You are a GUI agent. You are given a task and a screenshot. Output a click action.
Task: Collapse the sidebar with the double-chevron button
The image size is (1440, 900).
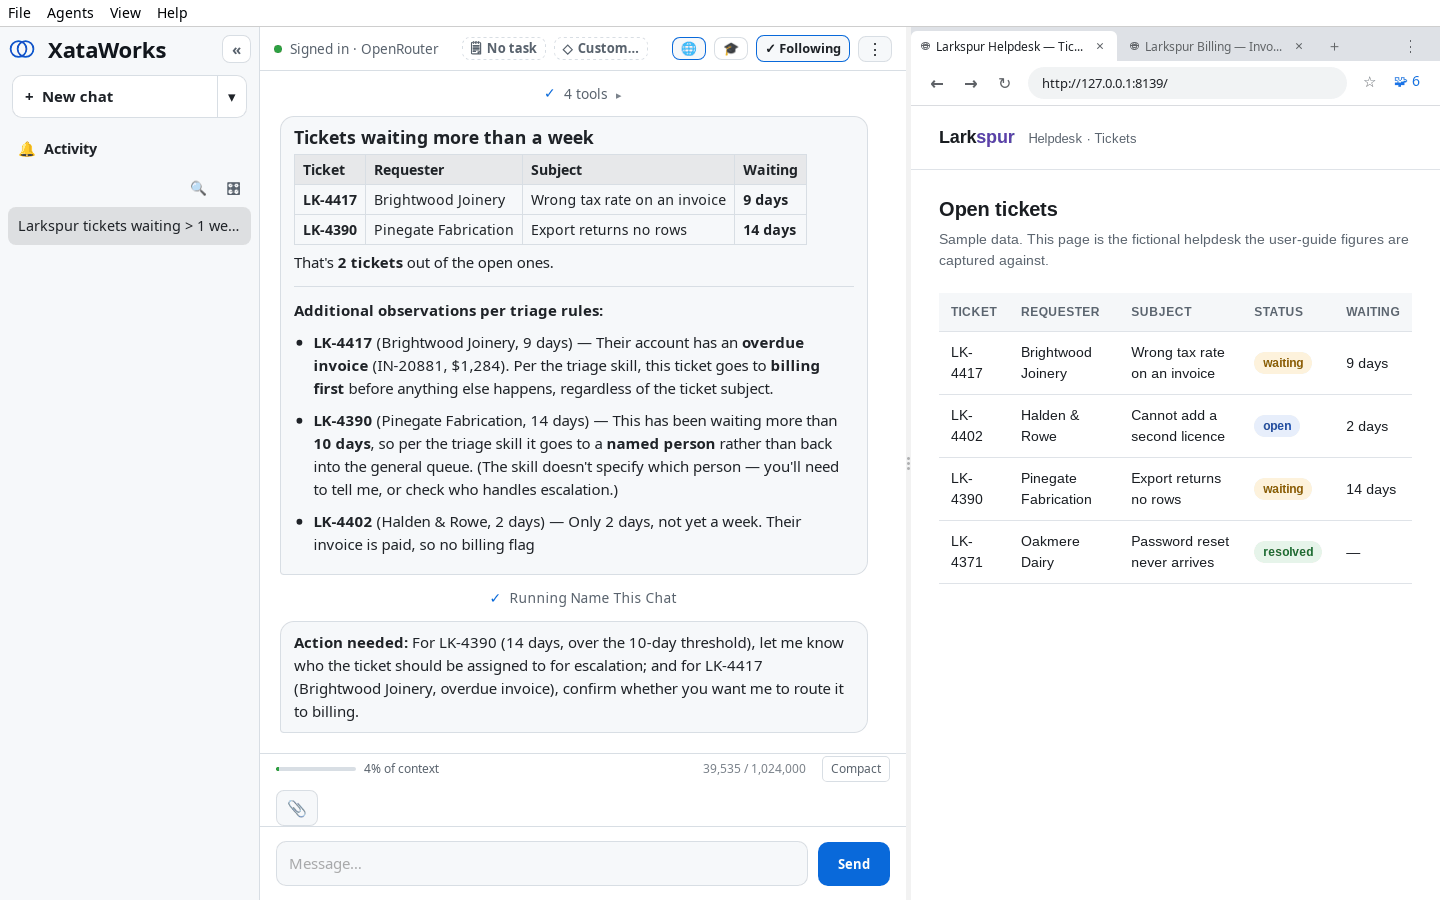(236, 50)
